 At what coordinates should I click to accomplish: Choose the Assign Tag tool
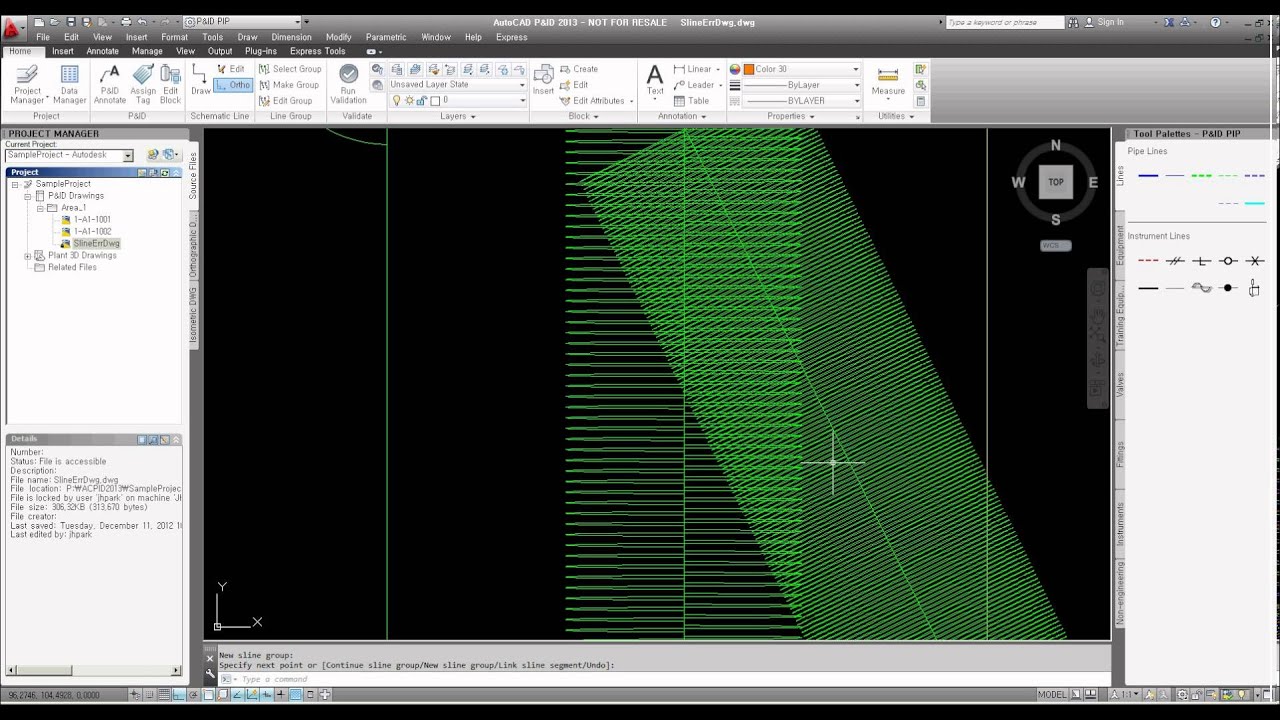point(143,84)
